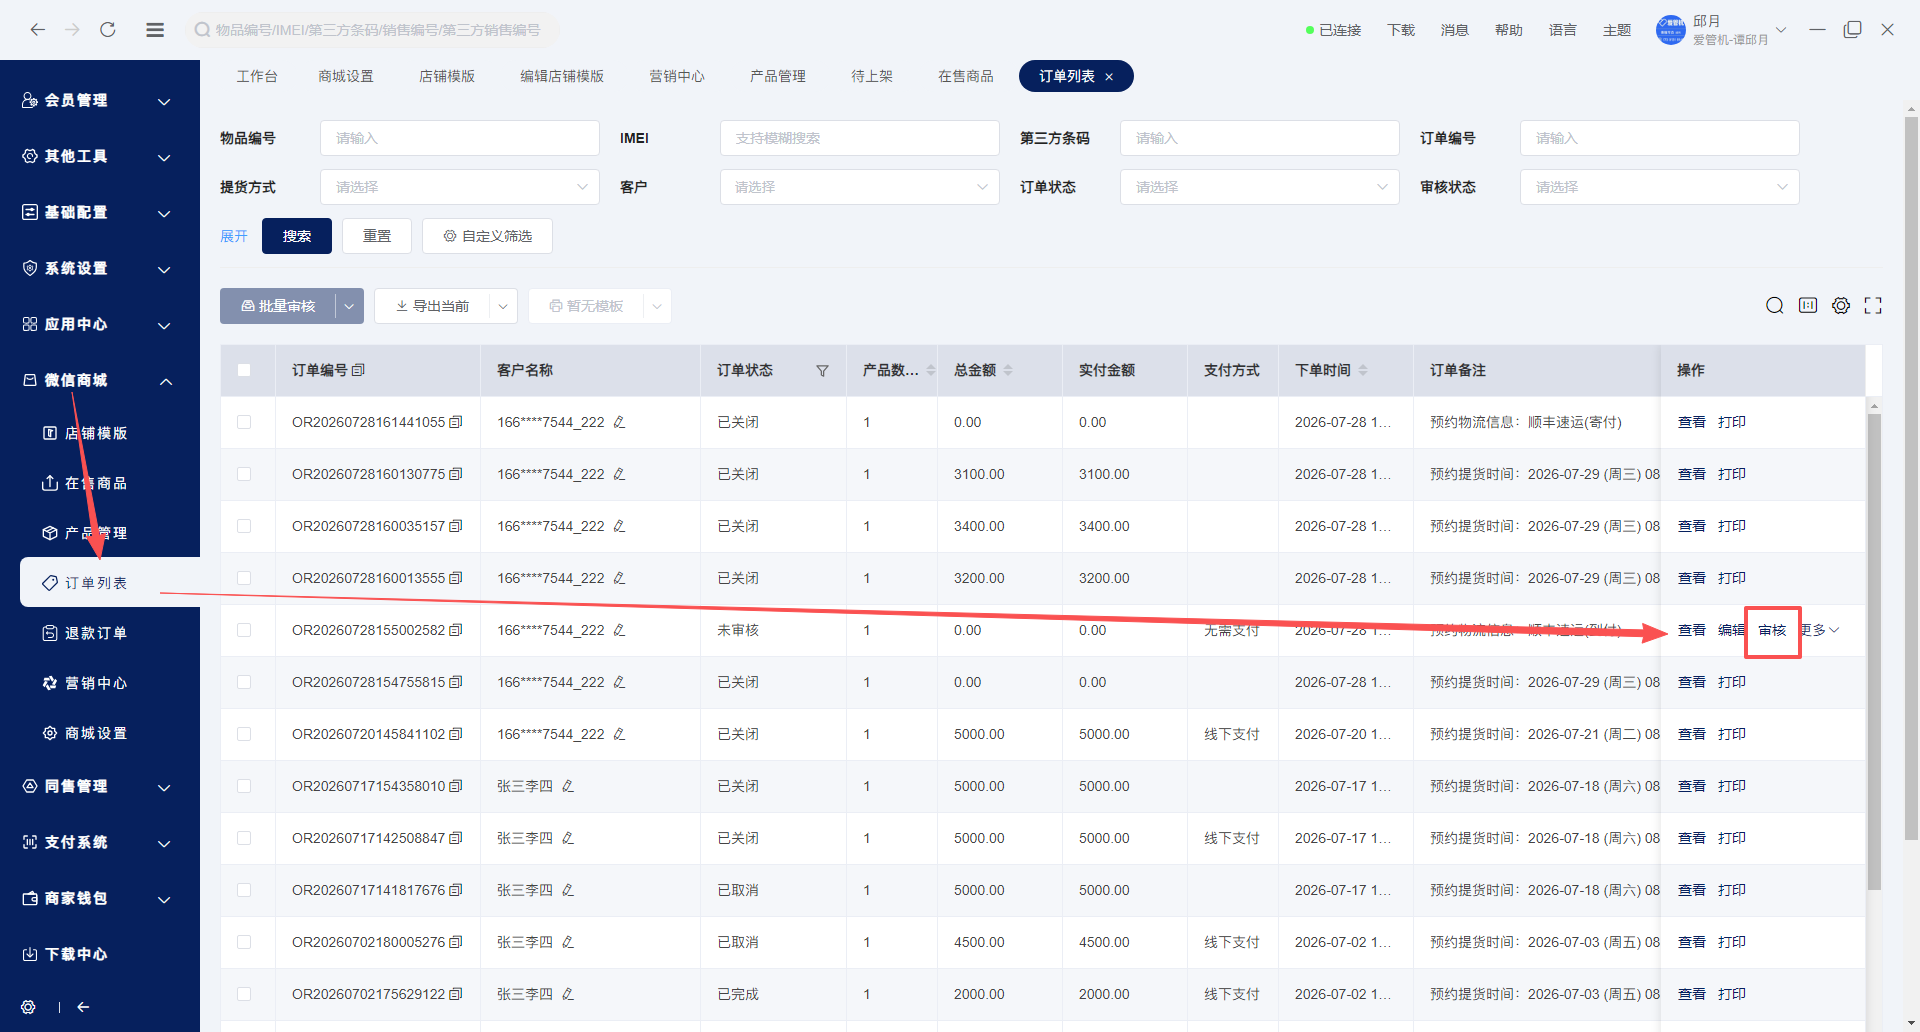Switch to 在售商品 tab
The height and width of the screenshot is (1032, 1920).
click(x=966, y=76)
